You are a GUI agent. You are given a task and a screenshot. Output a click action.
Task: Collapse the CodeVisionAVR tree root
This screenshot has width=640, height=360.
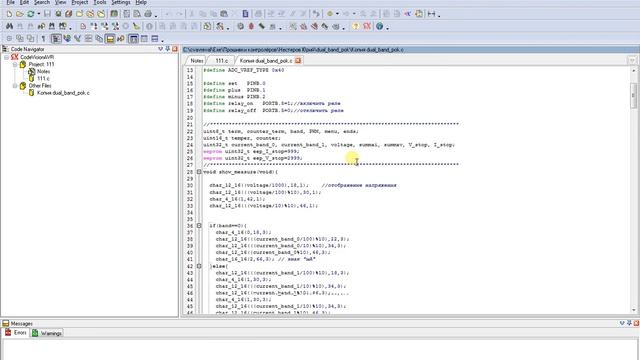click(x=7, y=57)
